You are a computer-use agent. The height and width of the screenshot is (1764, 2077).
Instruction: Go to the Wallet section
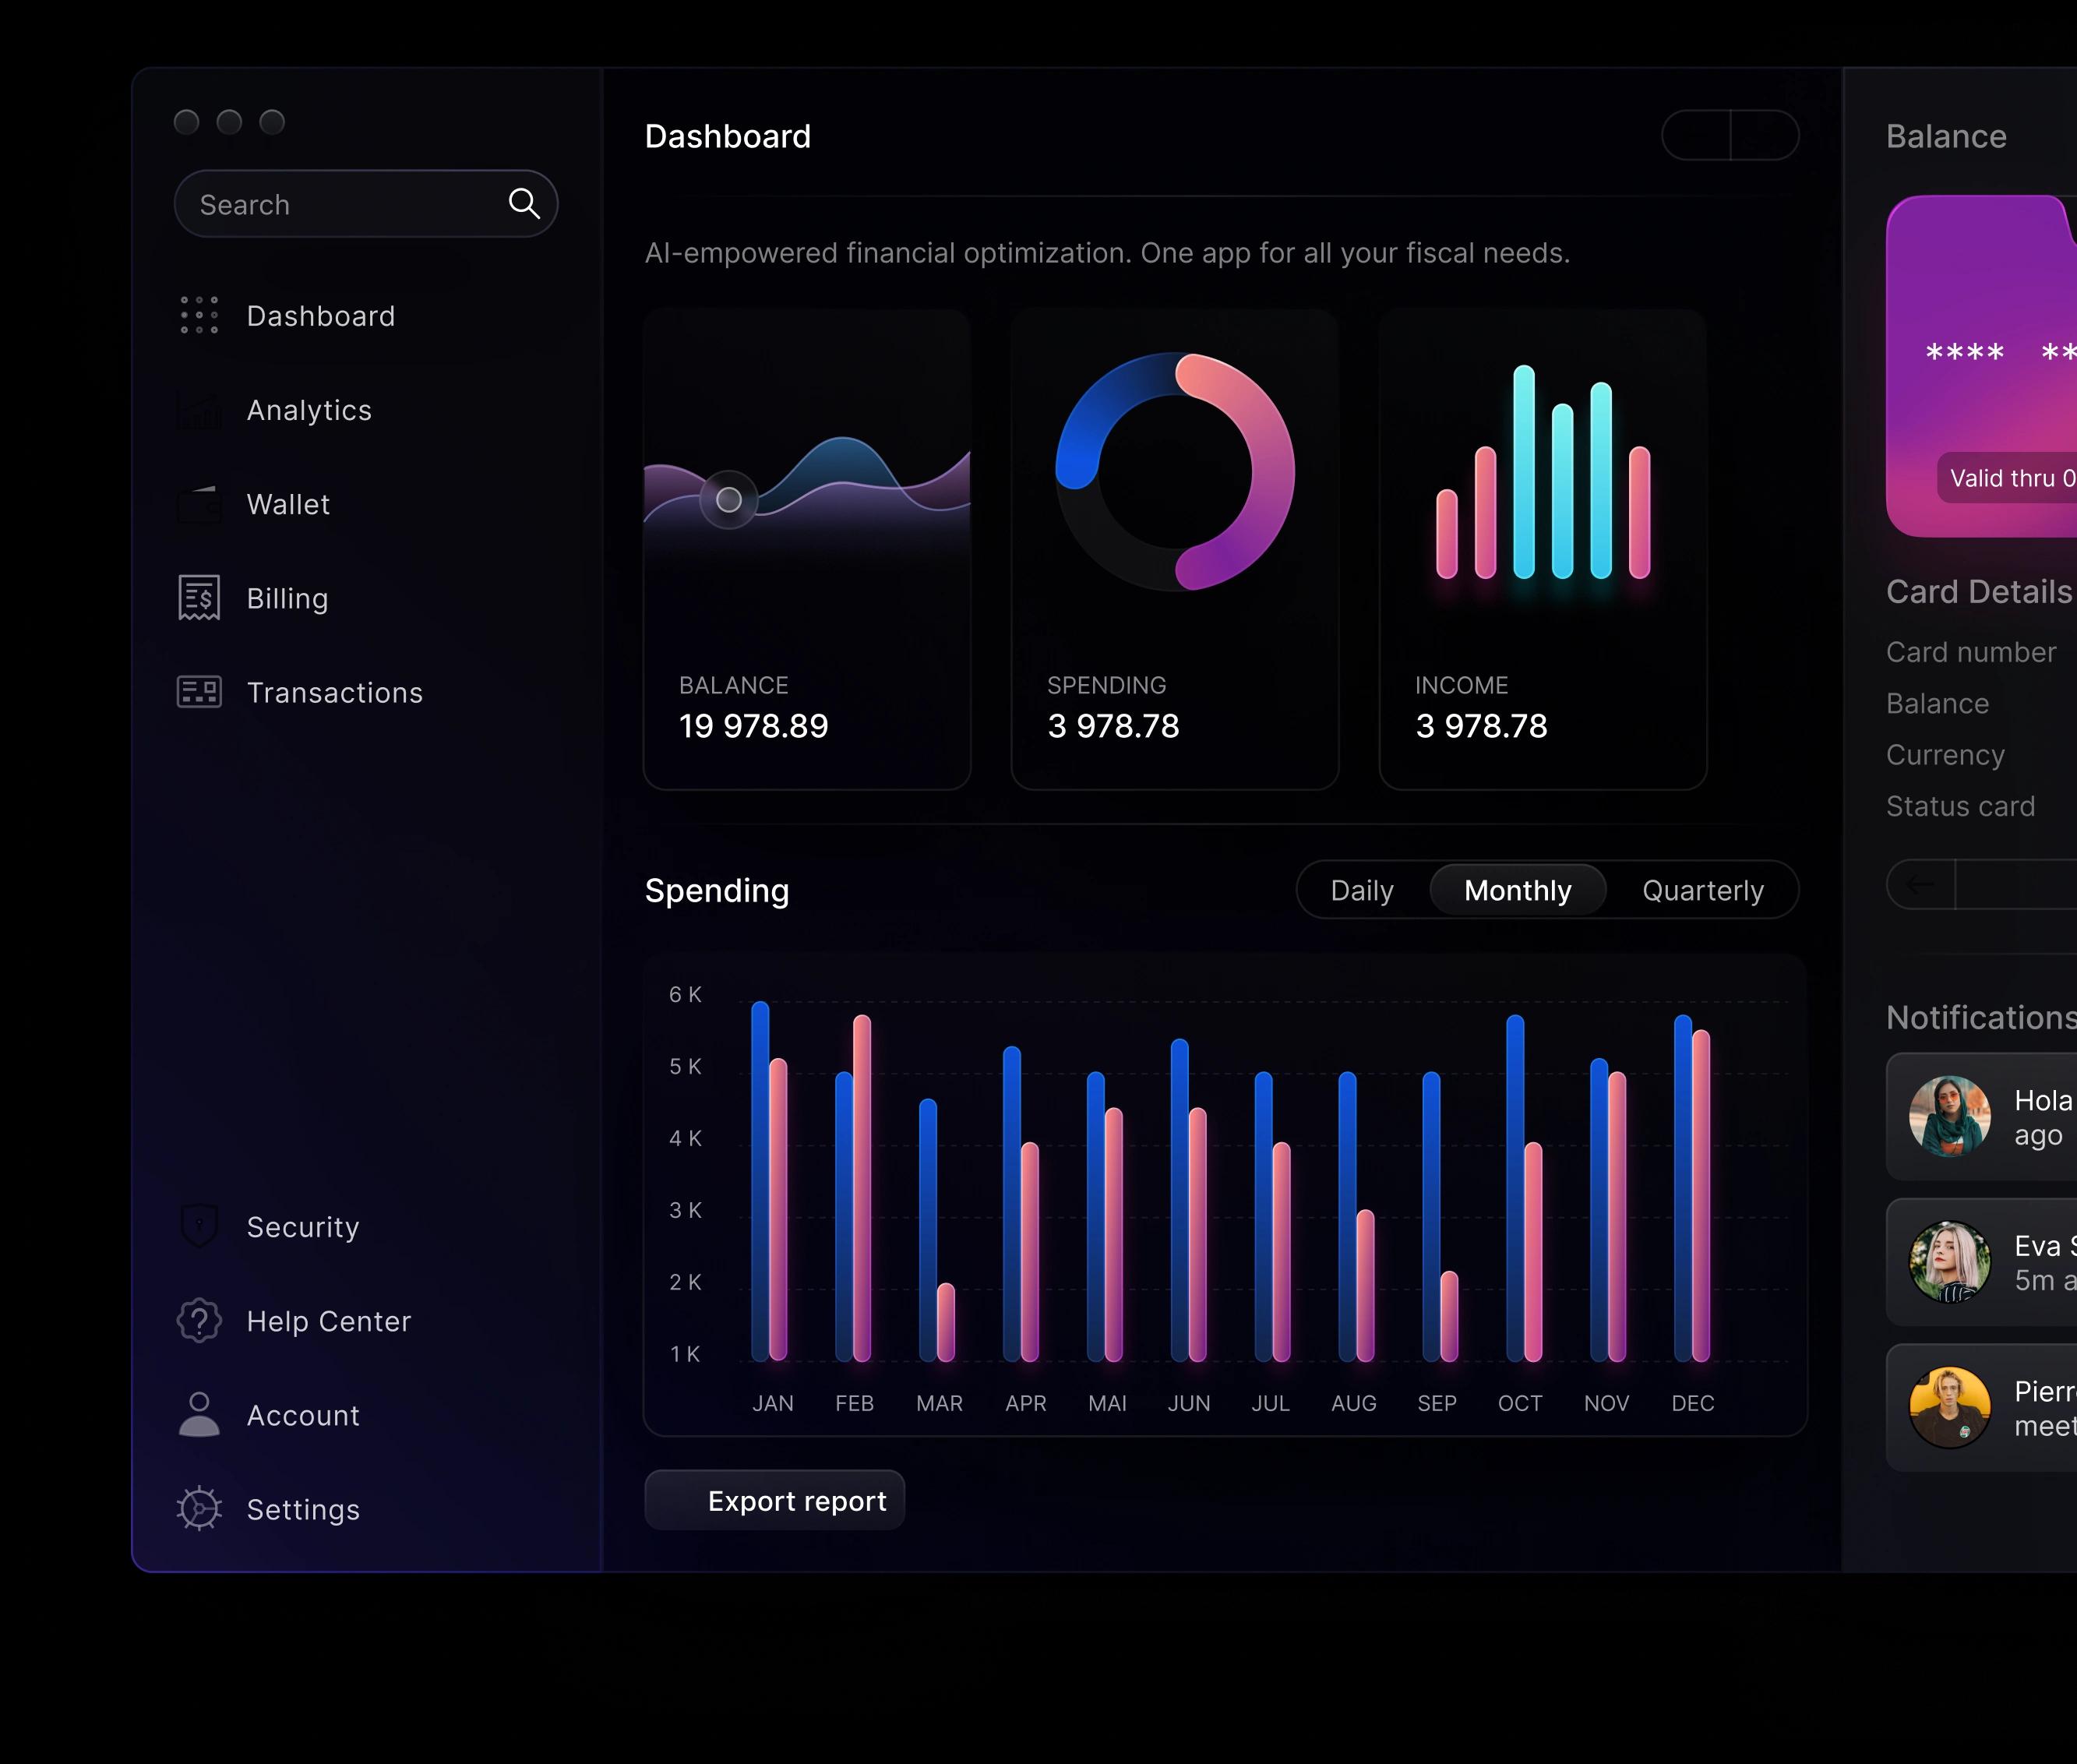pos(288,504)
